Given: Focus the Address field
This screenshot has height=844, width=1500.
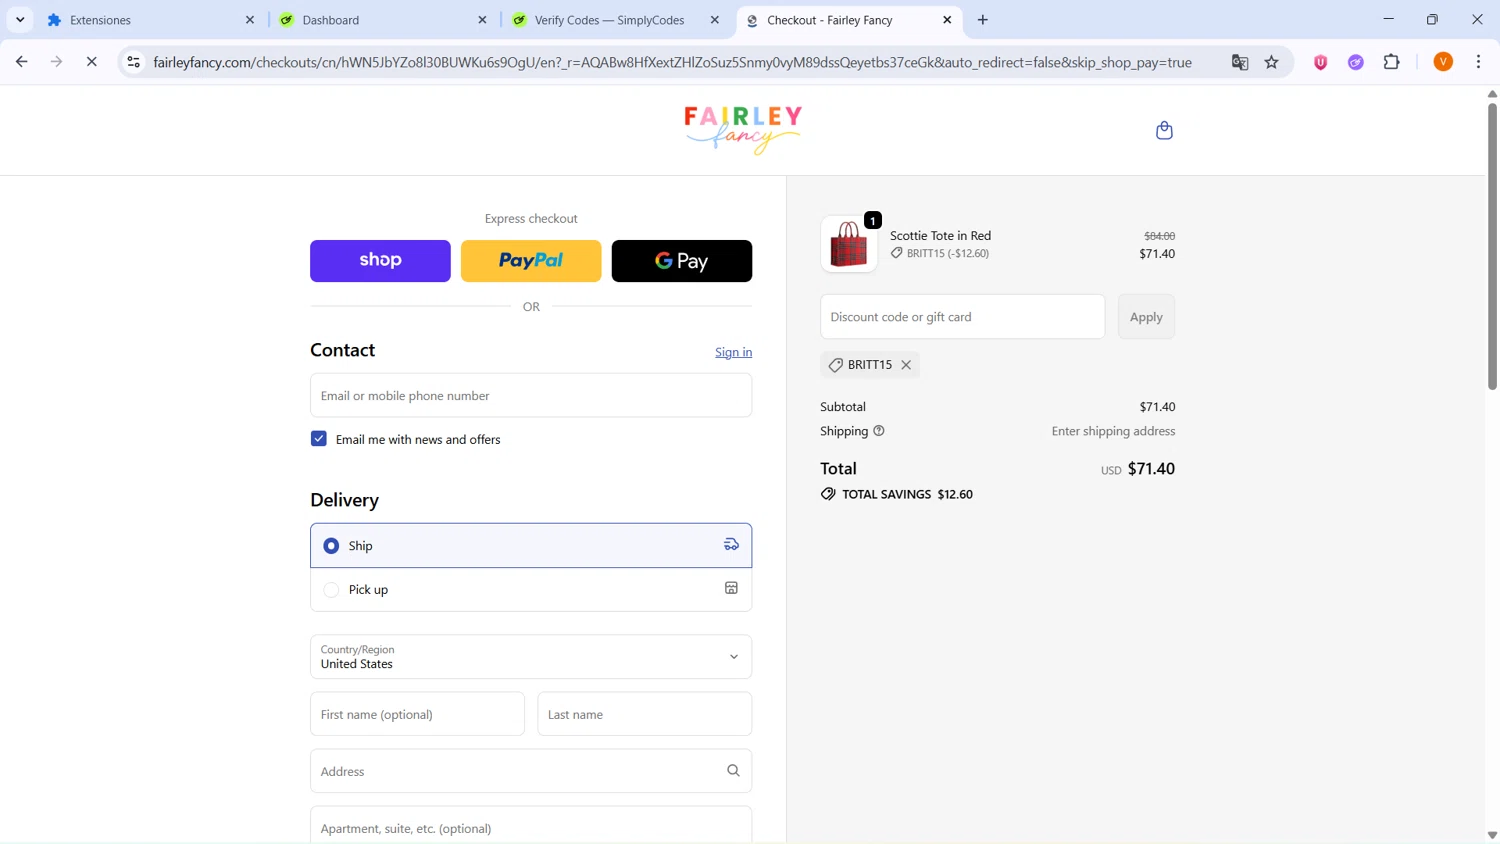Looking at the screenshot, I should pos(531,771).
